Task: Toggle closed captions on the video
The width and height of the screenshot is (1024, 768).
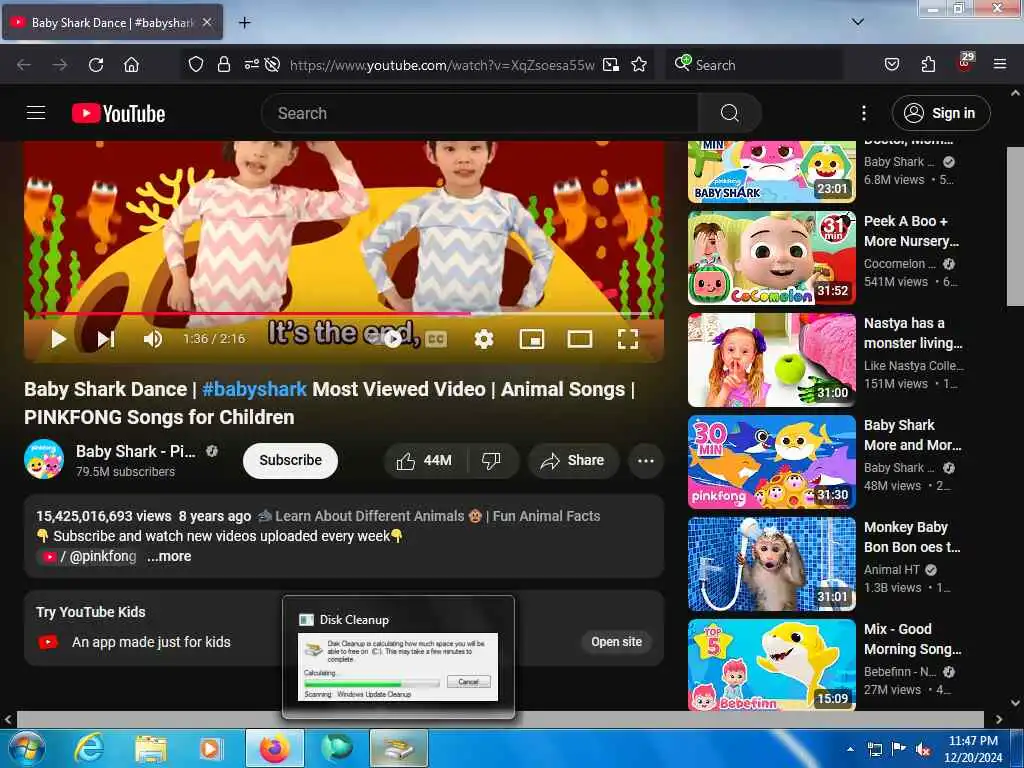Action: [436, 338]
